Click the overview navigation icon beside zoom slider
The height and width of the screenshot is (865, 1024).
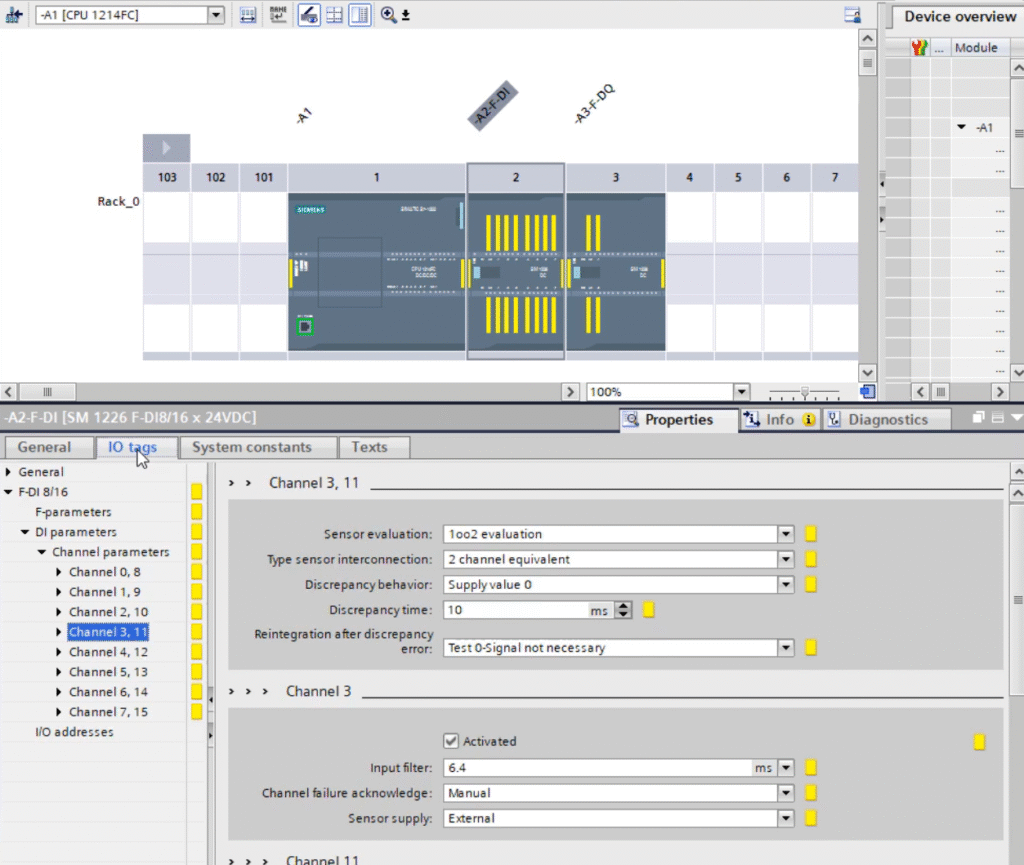tap(867, 392)
